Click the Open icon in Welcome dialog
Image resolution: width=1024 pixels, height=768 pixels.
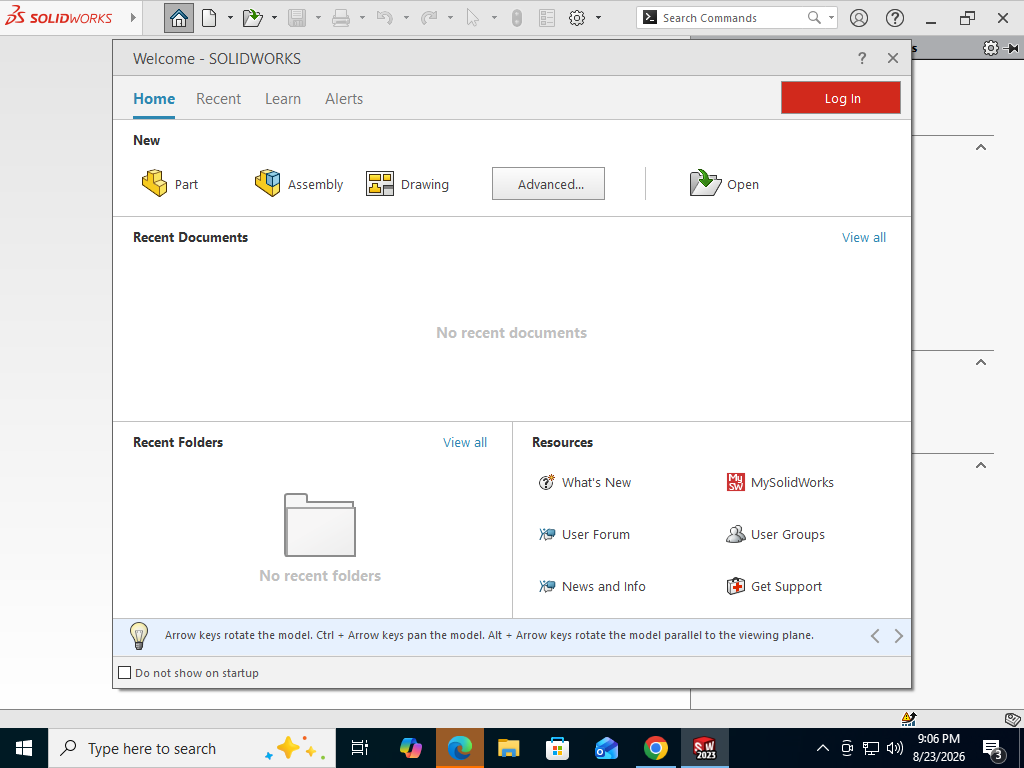(x=724, y=184)
